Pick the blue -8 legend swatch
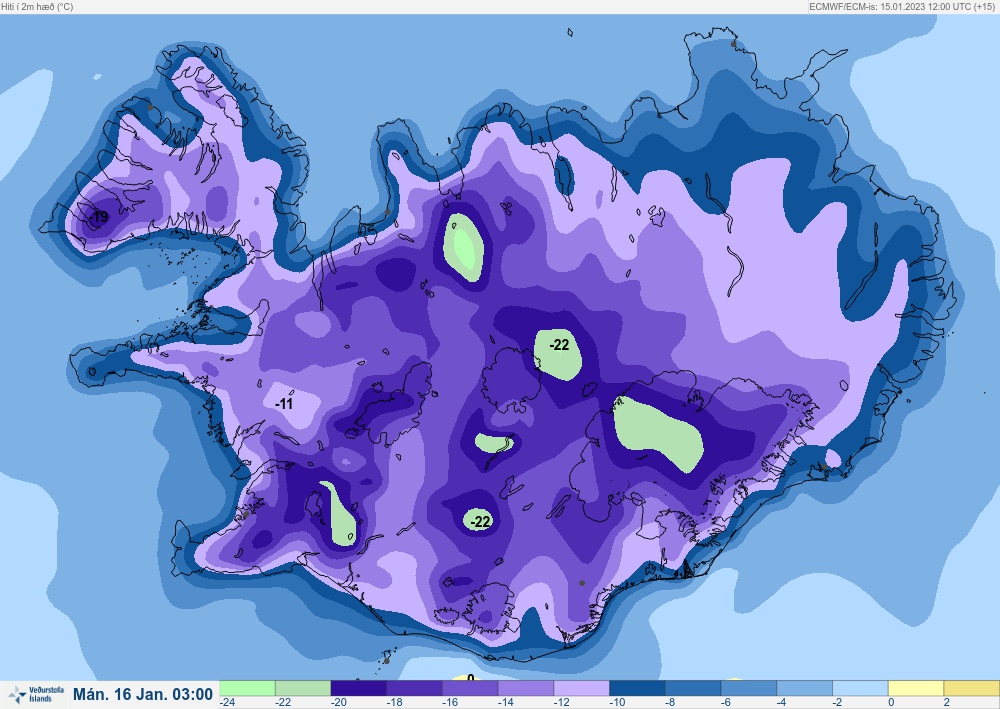The image size is (1000, 709). (x=693, y=688)
